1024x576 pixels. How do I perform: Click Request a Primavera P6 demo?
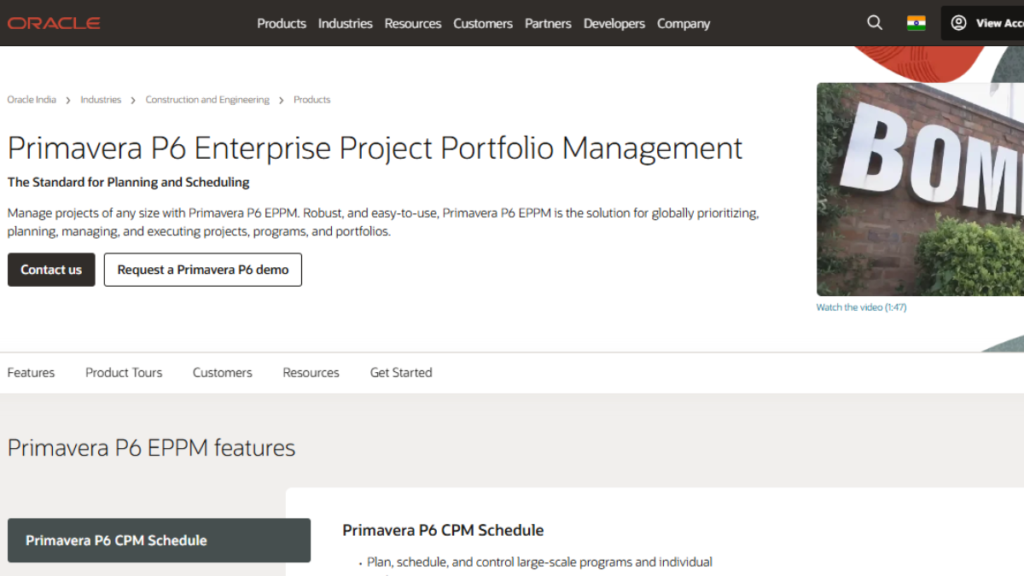[x=202, y=269]
